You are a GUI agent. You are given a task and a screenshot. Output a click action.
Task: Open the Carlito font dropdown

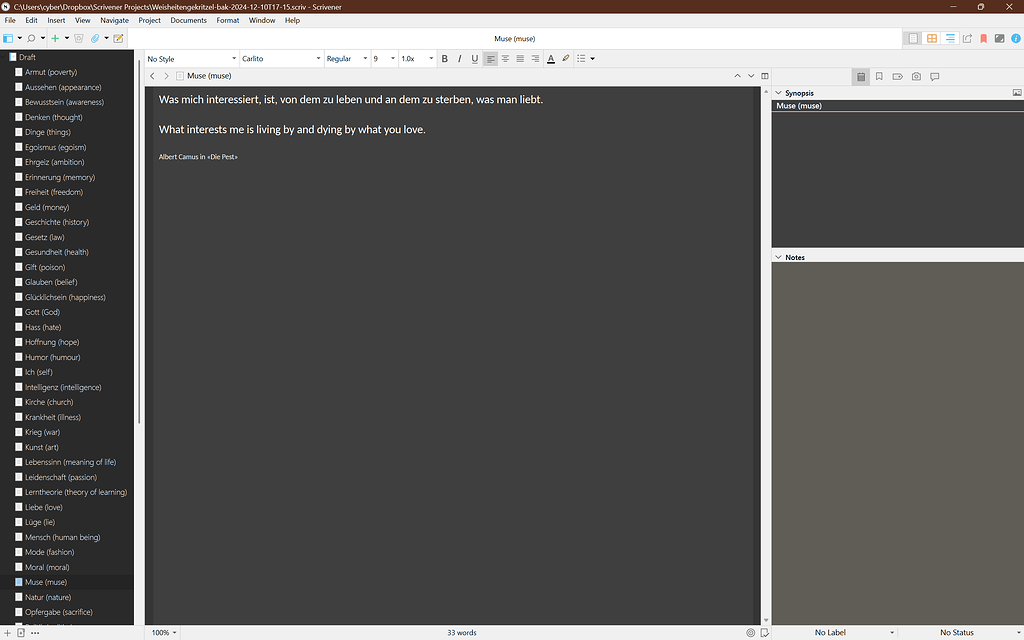pos(282,58)
